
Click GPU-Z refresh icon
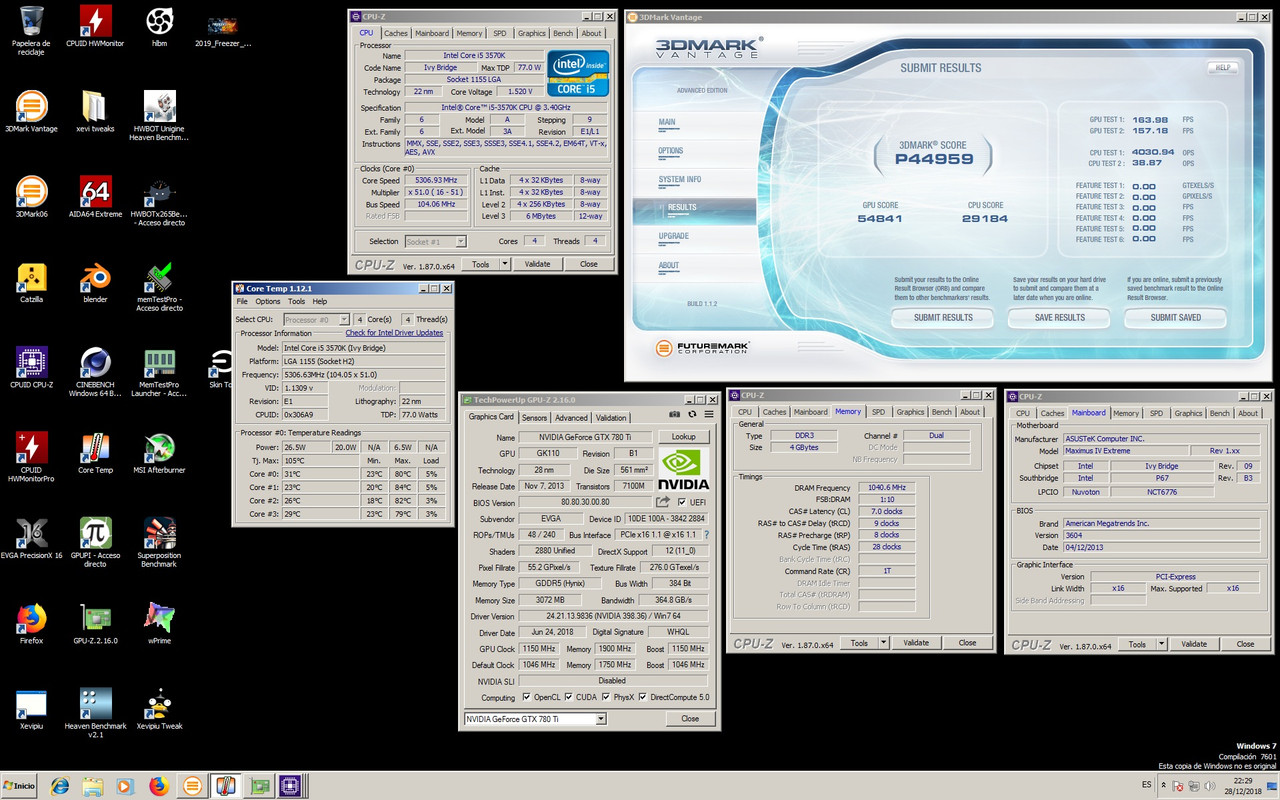coord(691,414)
